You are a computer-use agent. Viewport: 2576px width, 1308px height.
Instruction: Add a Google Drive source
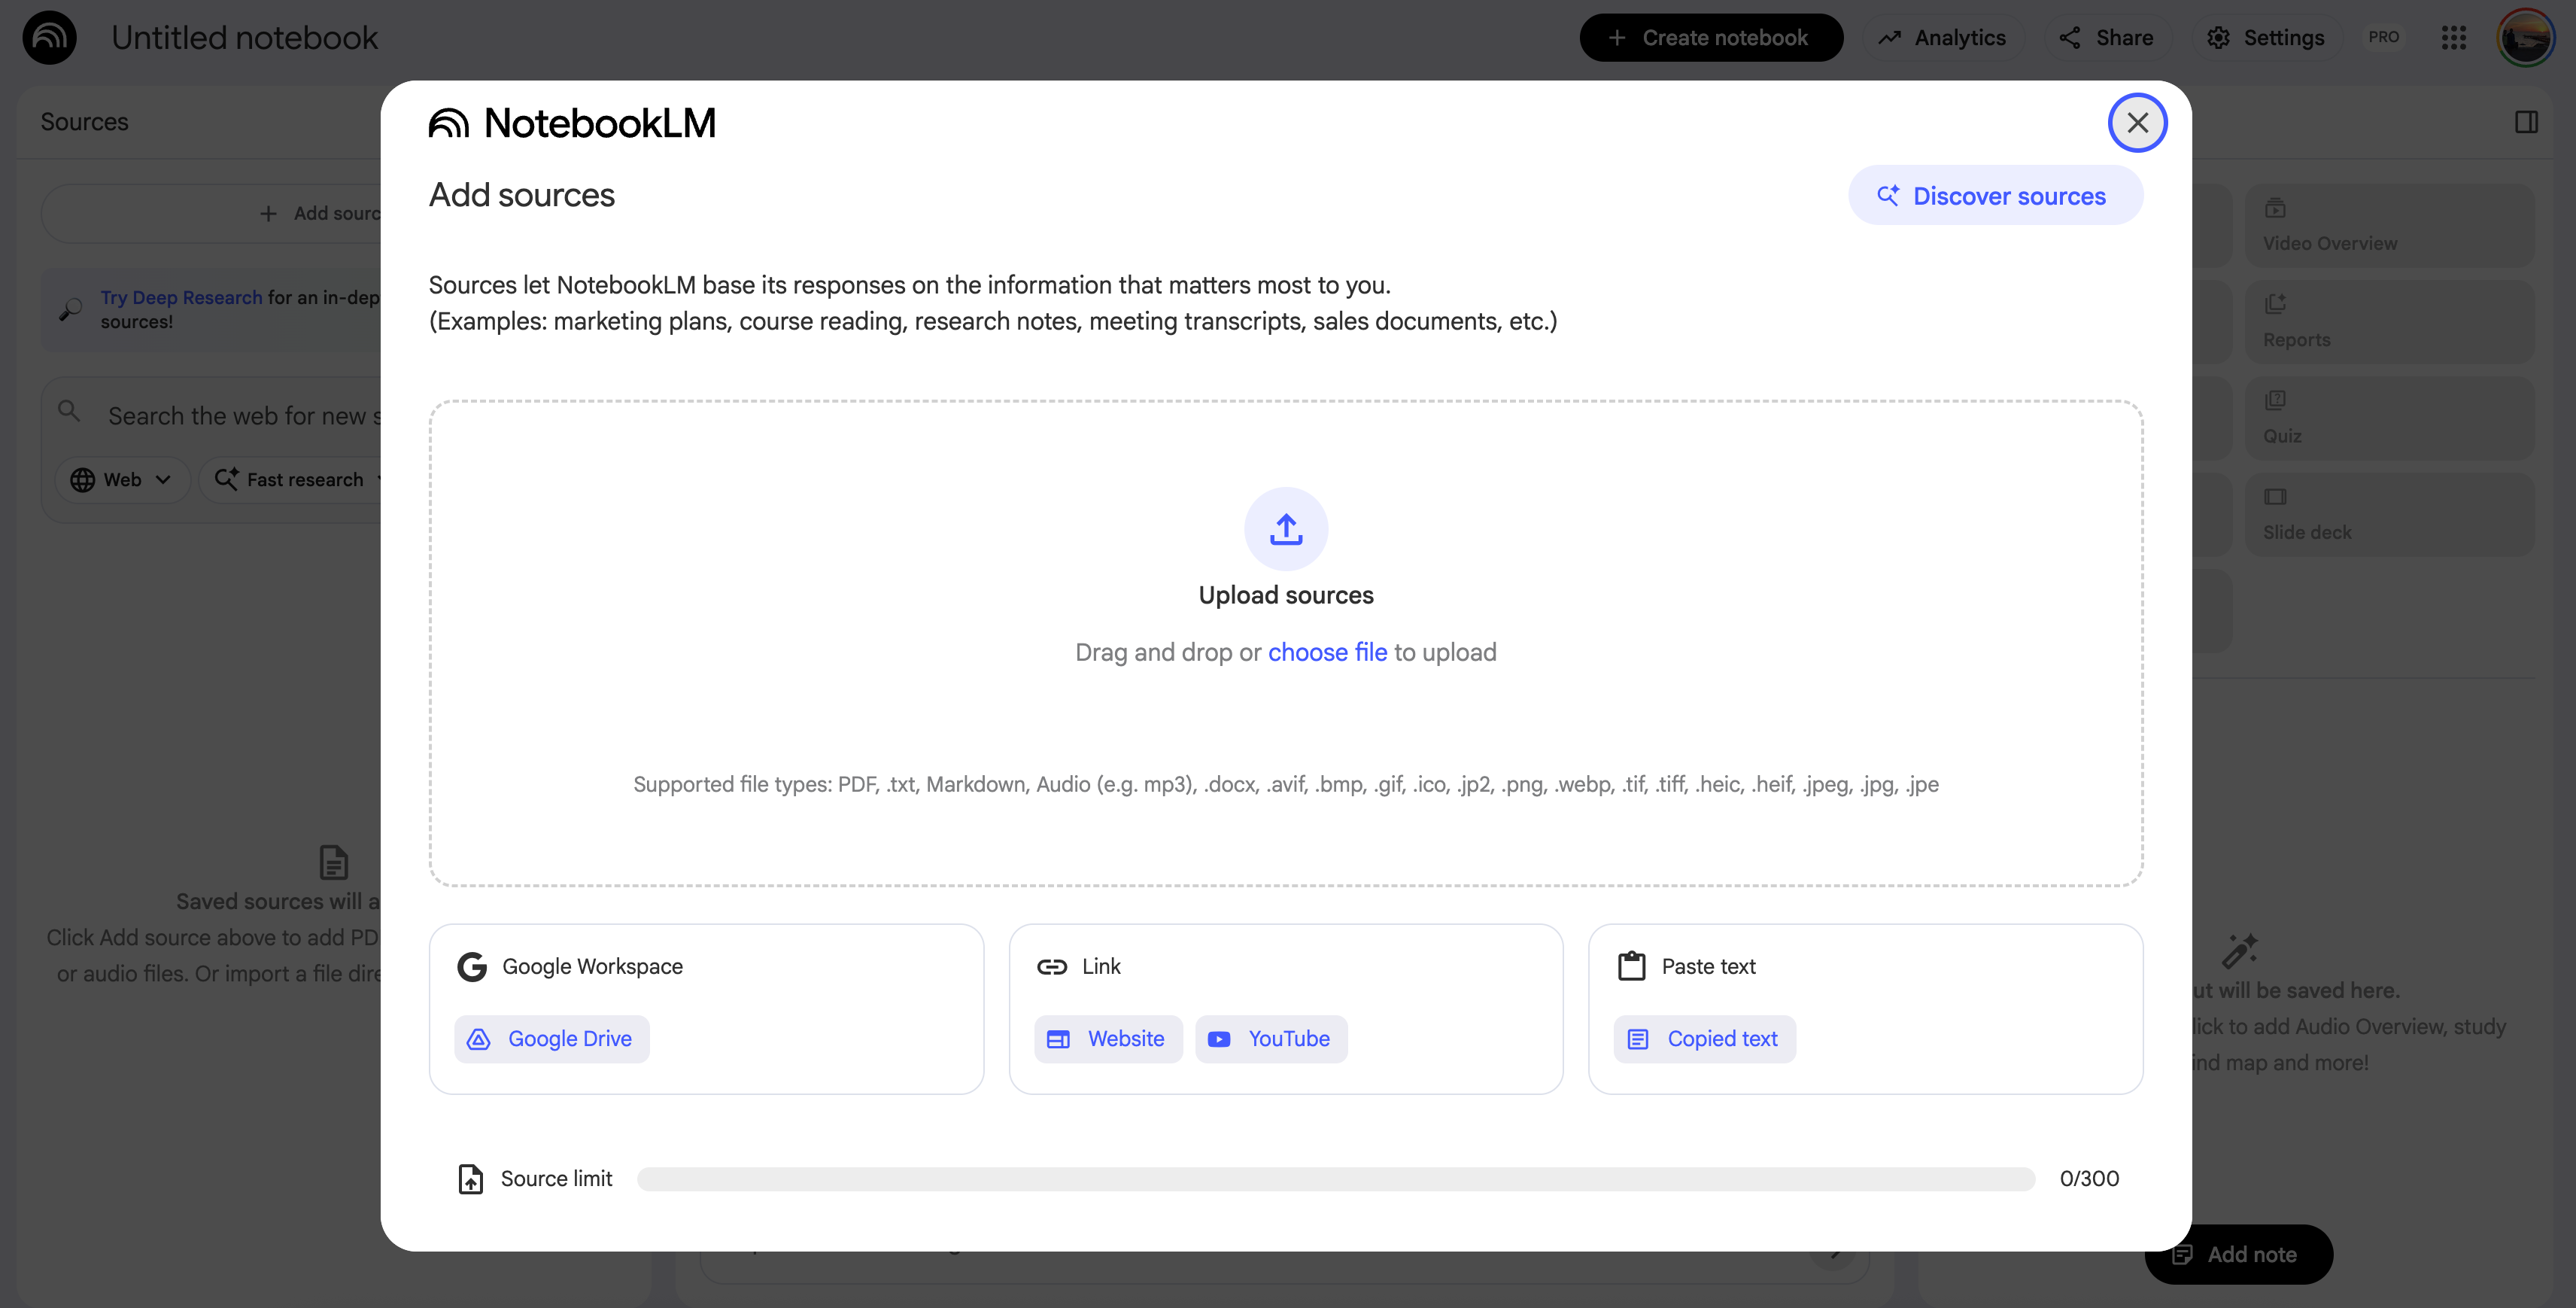point(551,1039)
